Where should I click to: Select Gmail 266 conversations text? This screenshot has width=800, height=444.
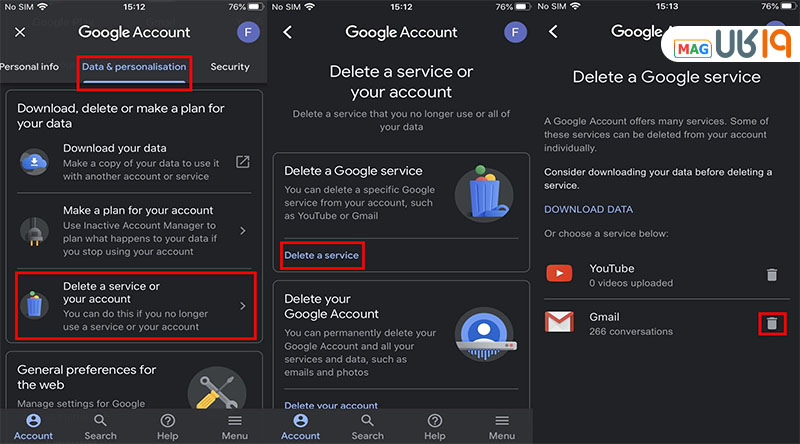(x=631, y=324)
